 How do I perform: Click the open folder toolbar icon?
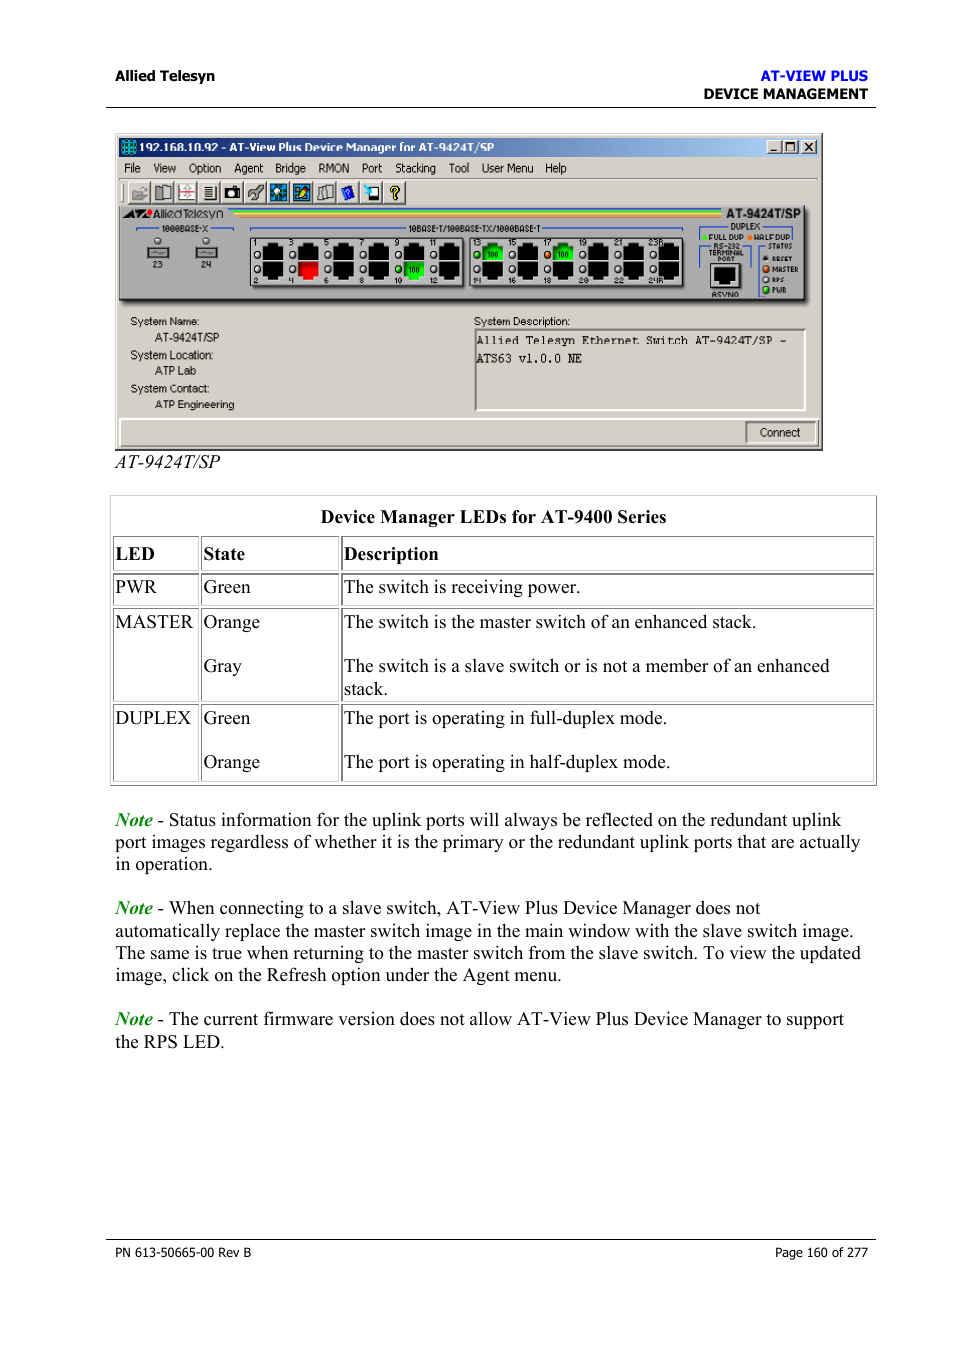point(140,193)
